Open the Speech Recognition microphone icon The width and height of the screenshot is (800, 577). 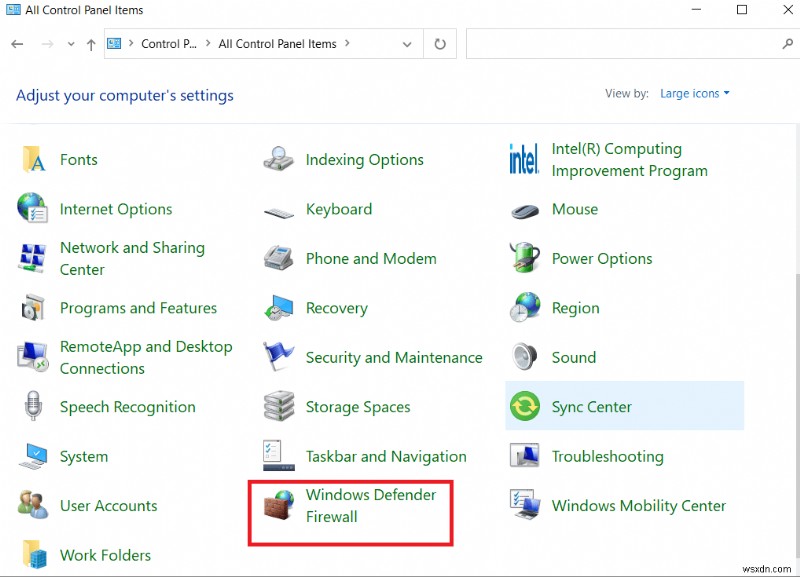[32, 407]
